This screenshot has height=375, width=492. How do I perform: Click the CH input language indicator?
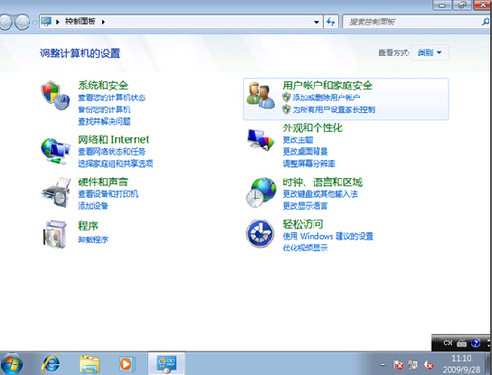click(448, 343)
